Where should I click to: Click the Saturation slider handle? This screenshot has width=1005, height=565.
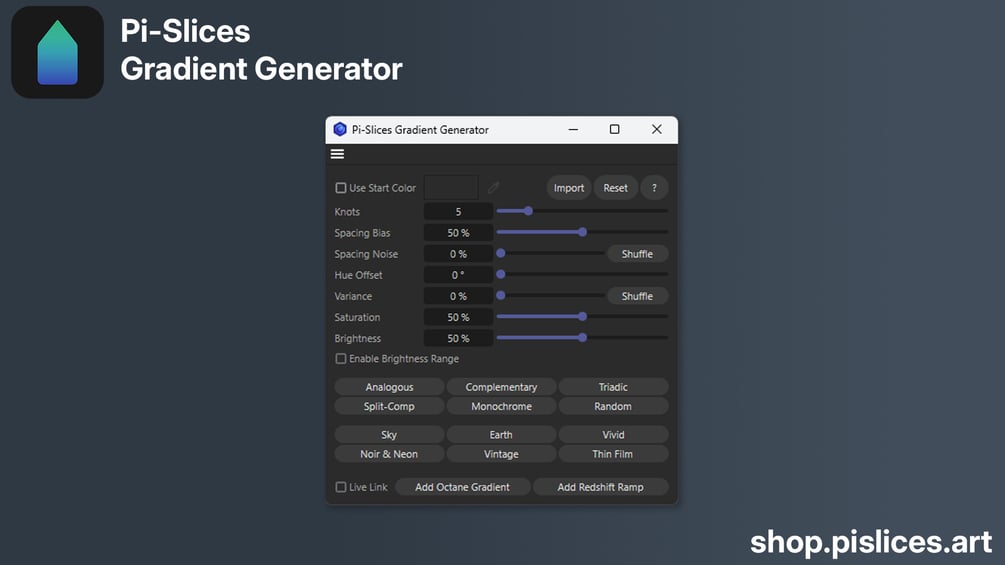click(x=582, y=316)
